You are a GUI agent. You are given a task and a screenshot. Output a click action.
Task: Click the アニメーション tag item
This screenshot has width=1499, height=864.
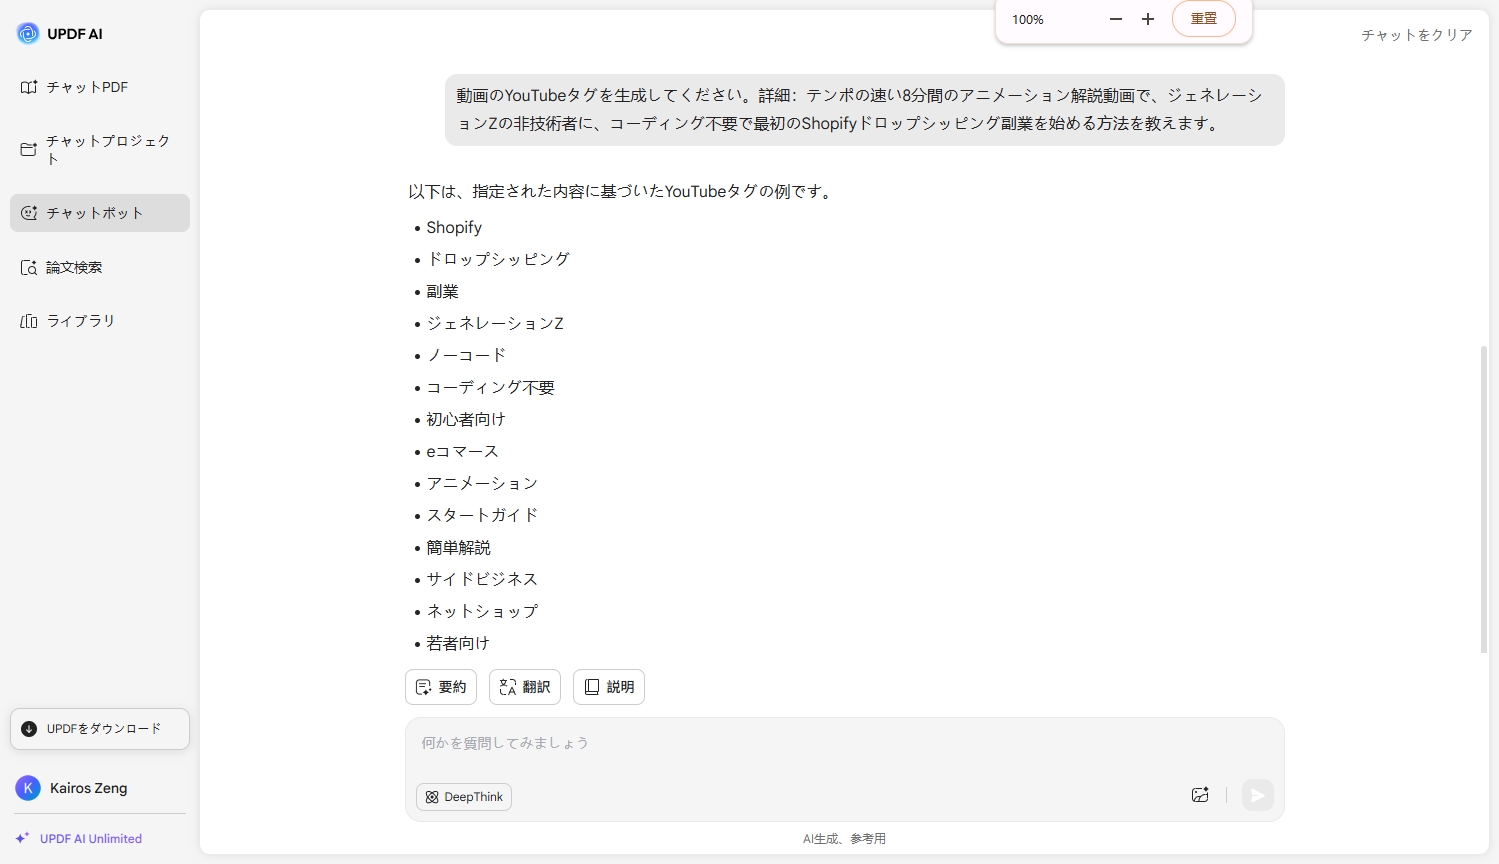(482, 483)
